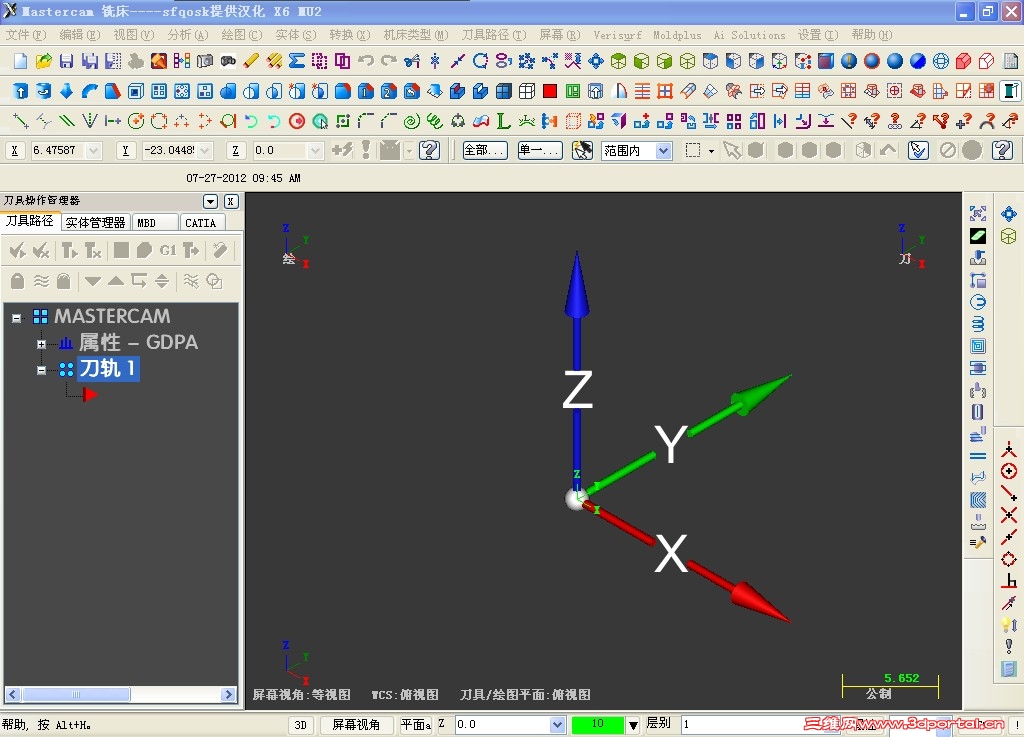Open the selection window shape dropdown arrow
The height and width of the screenshot is (737, 1024).
(711, 151)
